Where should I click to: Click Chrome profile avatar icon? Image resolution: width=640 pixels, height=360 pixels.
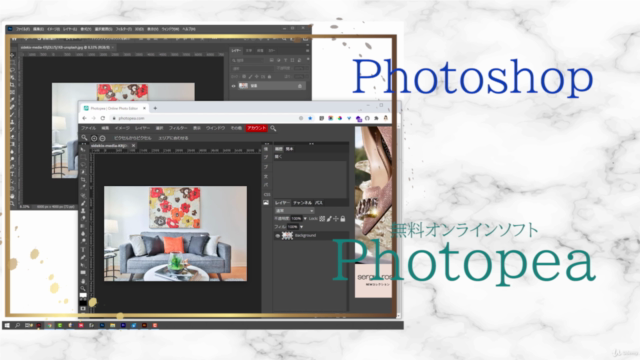coord(385,118)
